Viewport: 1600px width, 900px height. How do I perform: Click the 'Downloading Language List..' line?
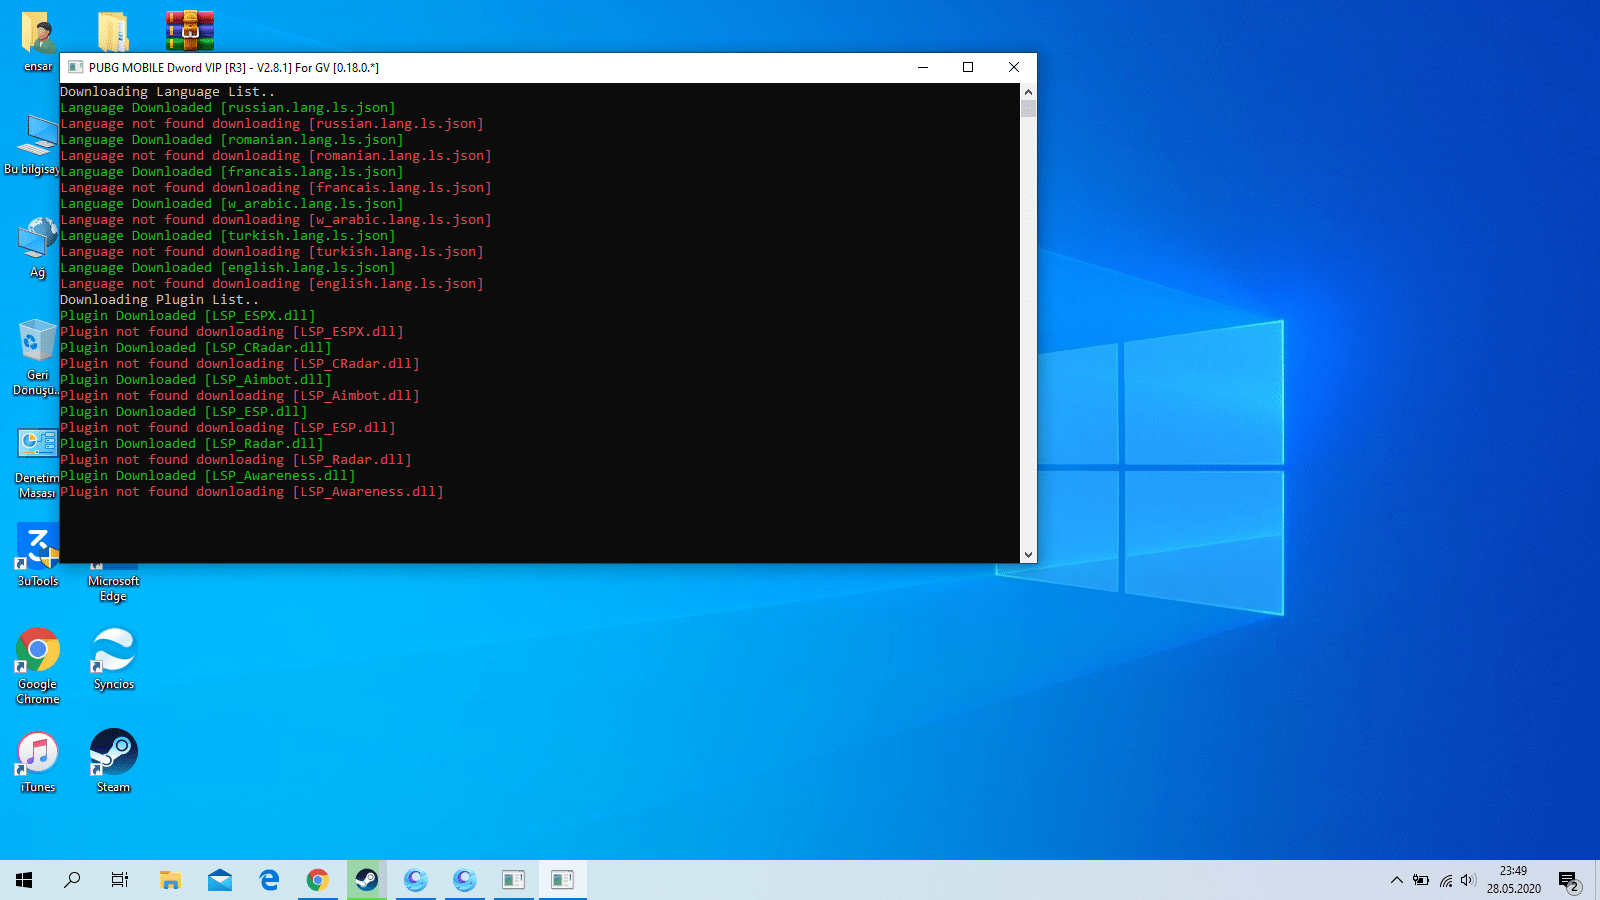coord(167,92)
